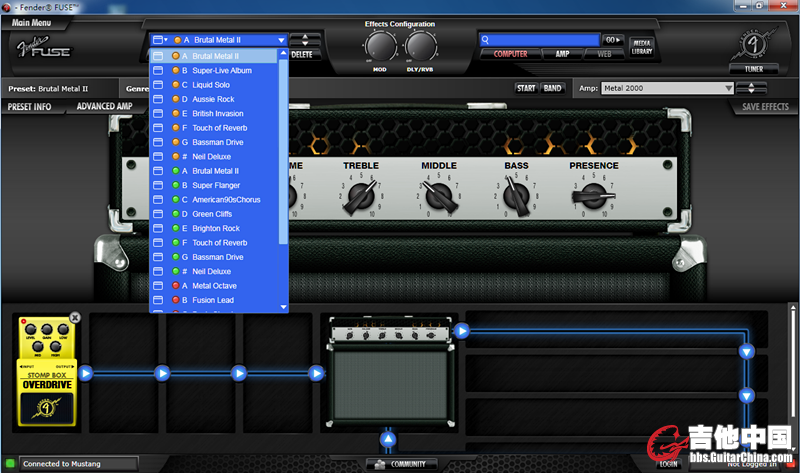The width and height of the screenshot is (800, 473).
Task: Click the preset up/down stepper
Action: [305, 40]
